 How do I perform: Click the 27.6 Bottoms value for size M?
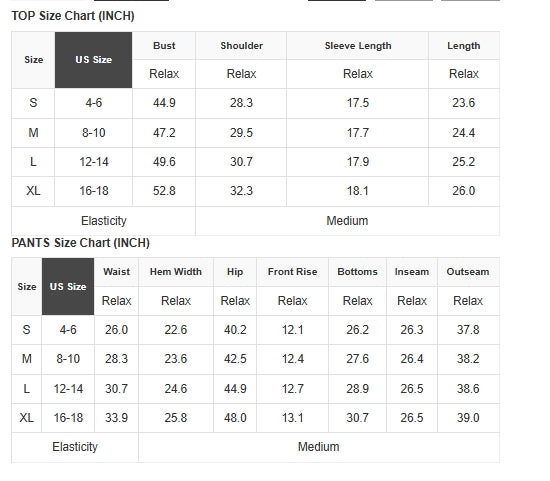coord(357,359)
